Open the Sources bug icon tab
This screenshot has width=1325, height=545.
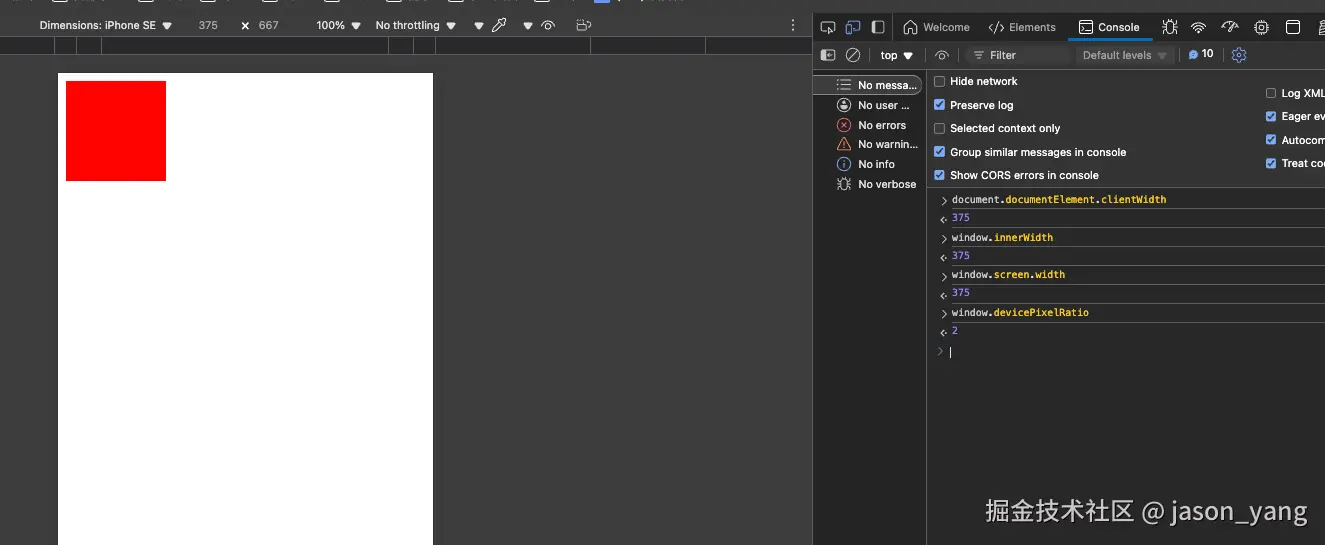[x=1169, y=27]
